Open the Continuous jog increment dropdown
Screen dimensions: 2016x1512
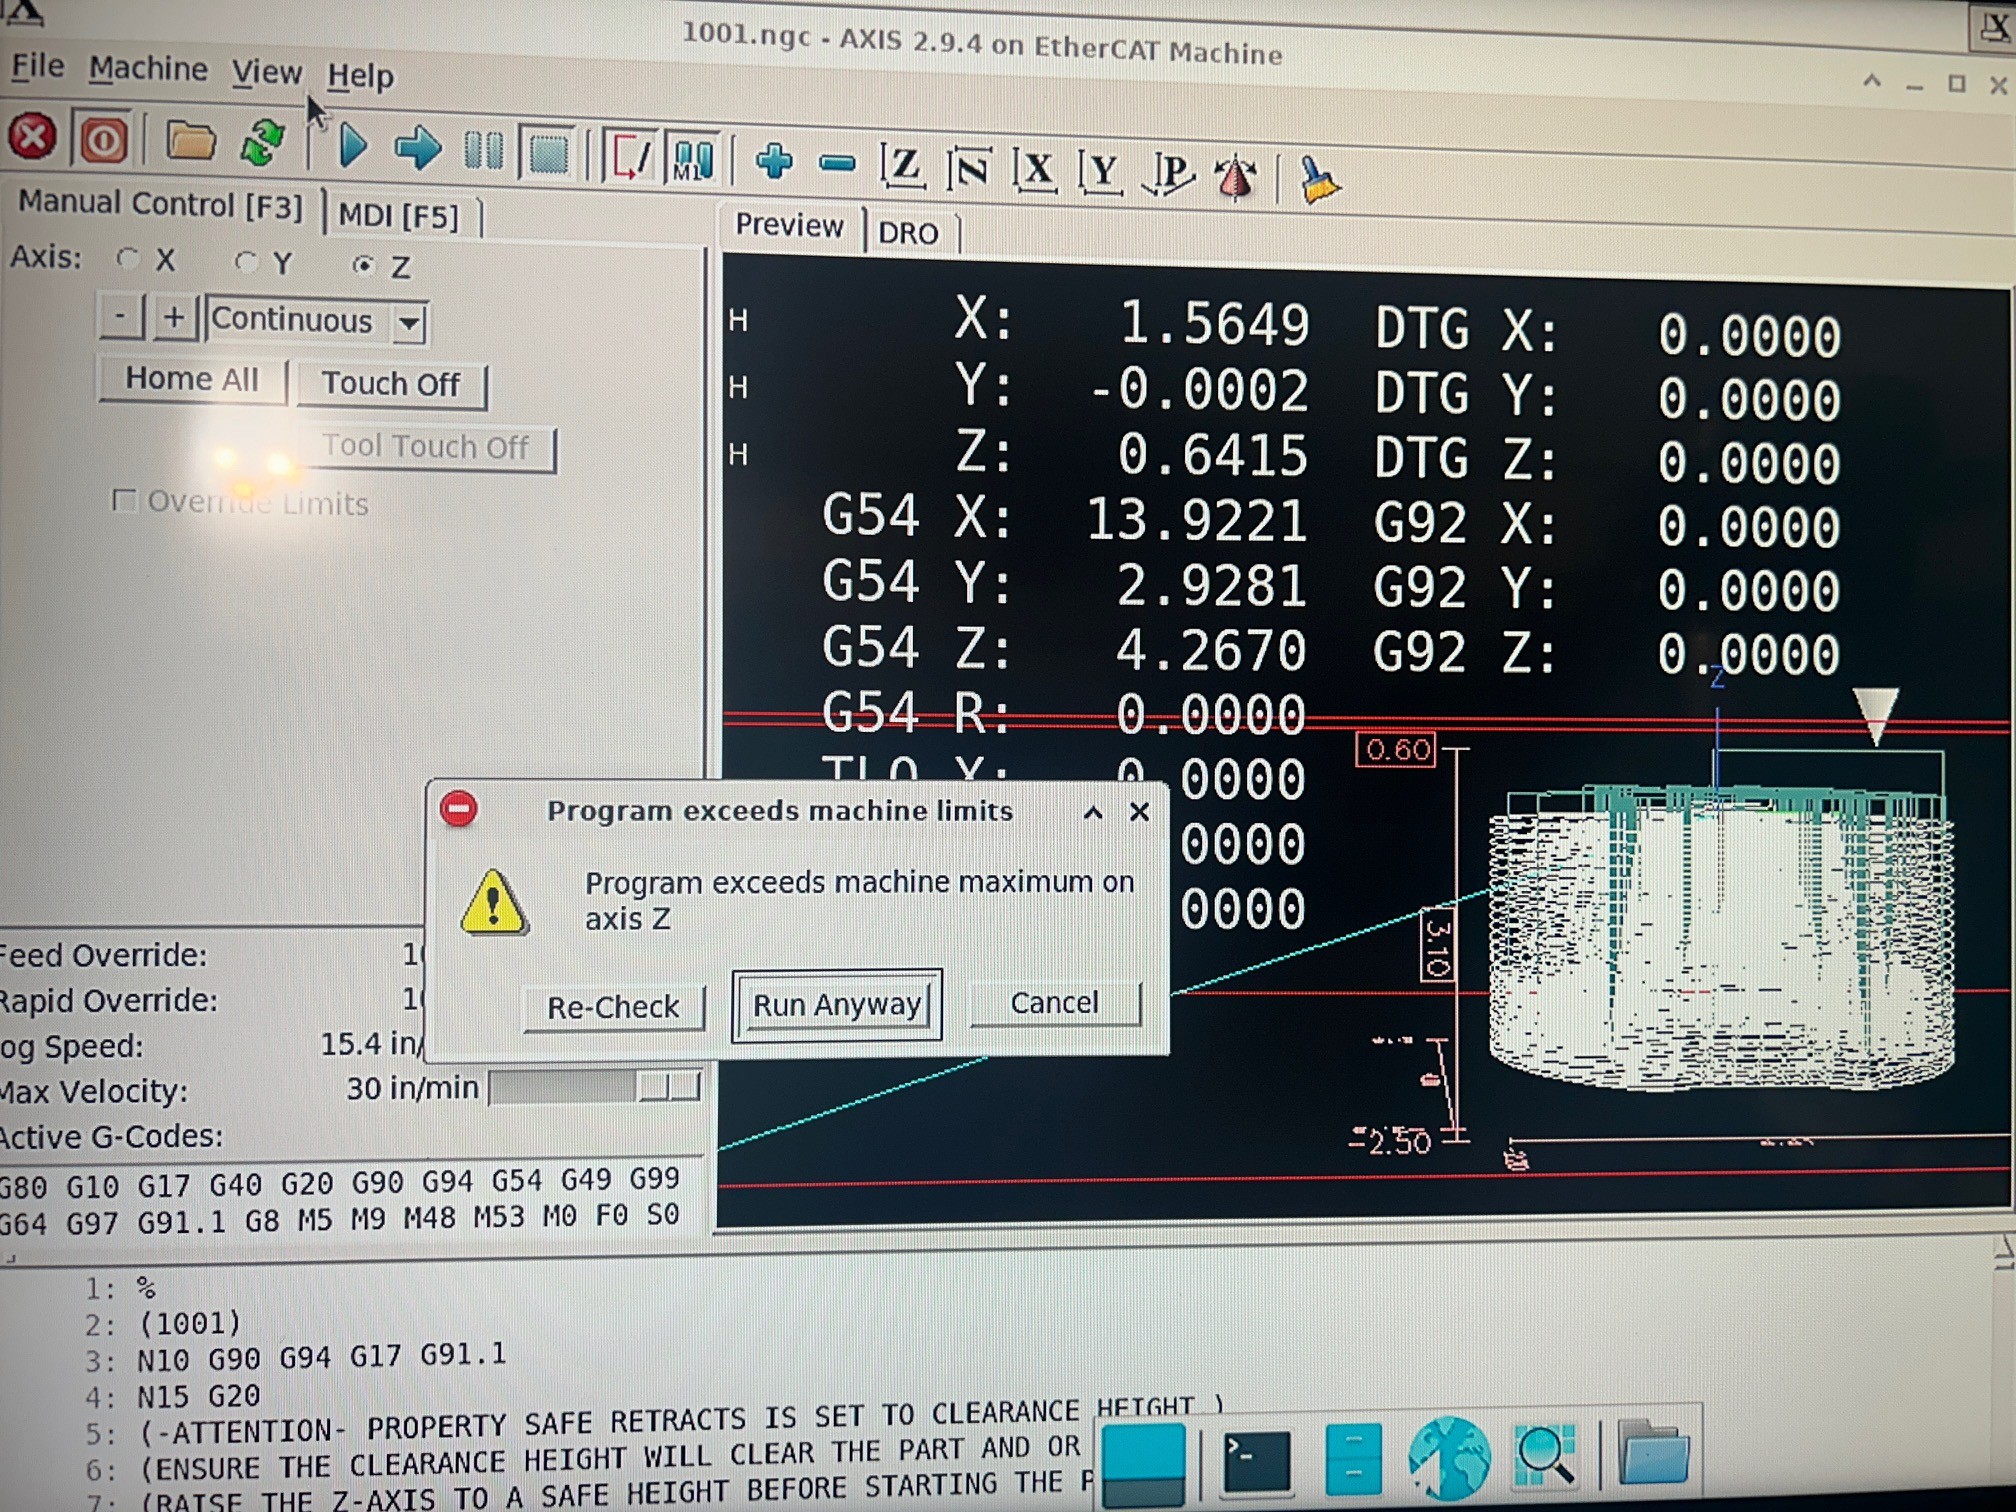[409, 323]
